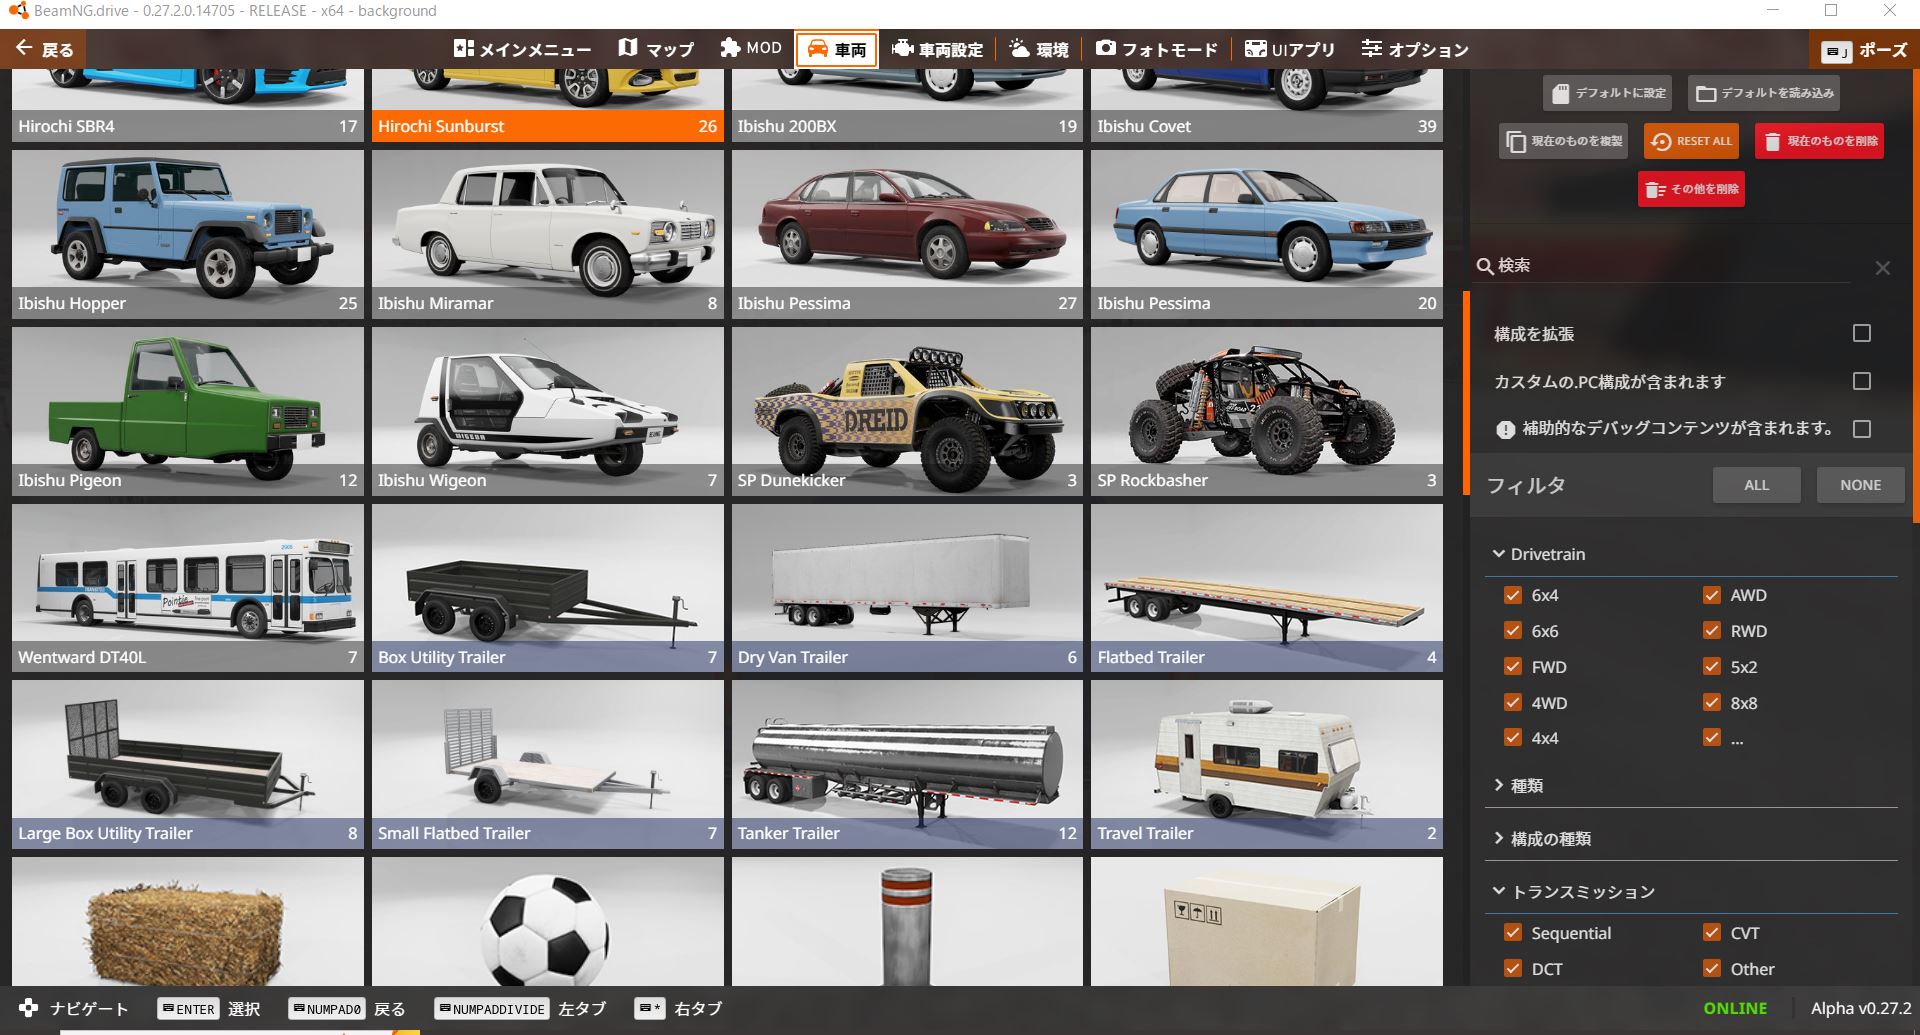Switch to the 車両 vehicles tab
The height and width of the screenshot is (1035, 1920).
click(837, 49)
